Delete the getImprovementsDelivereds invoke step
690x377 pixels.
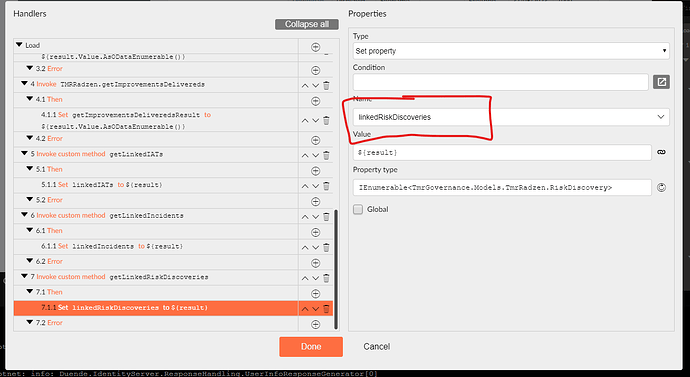point(326,85)
